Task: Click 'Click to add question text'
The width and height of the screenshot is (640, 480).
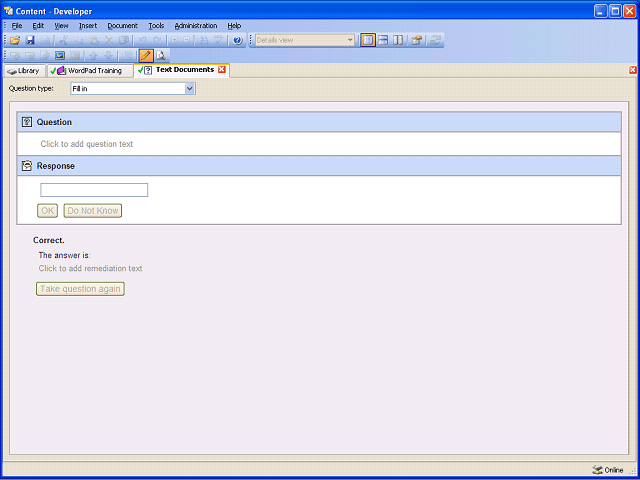Action: coord(87,144)
